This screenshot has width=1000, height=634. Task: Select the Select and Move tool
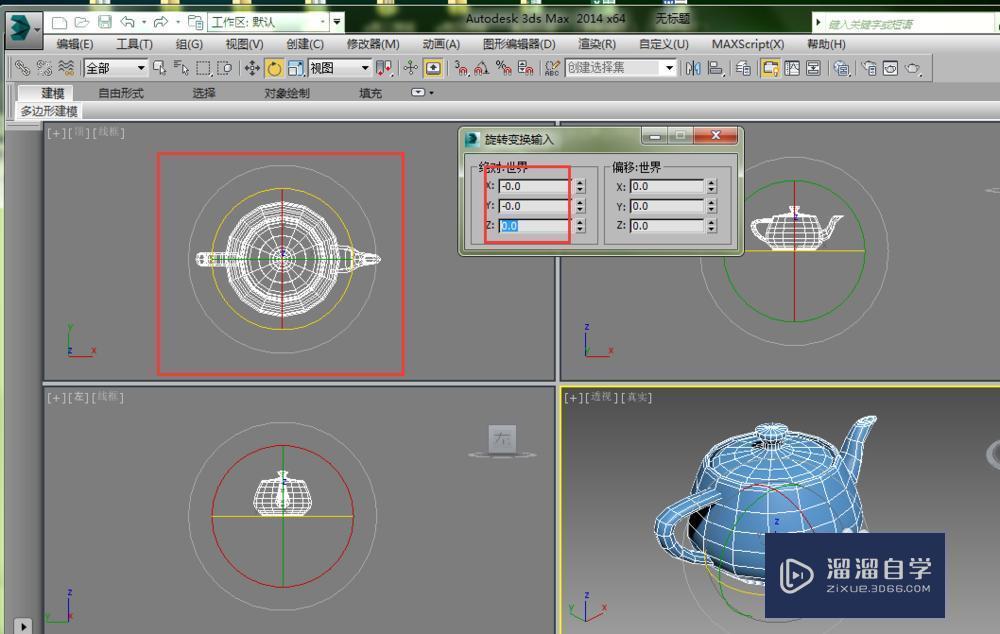click(251, 67)
